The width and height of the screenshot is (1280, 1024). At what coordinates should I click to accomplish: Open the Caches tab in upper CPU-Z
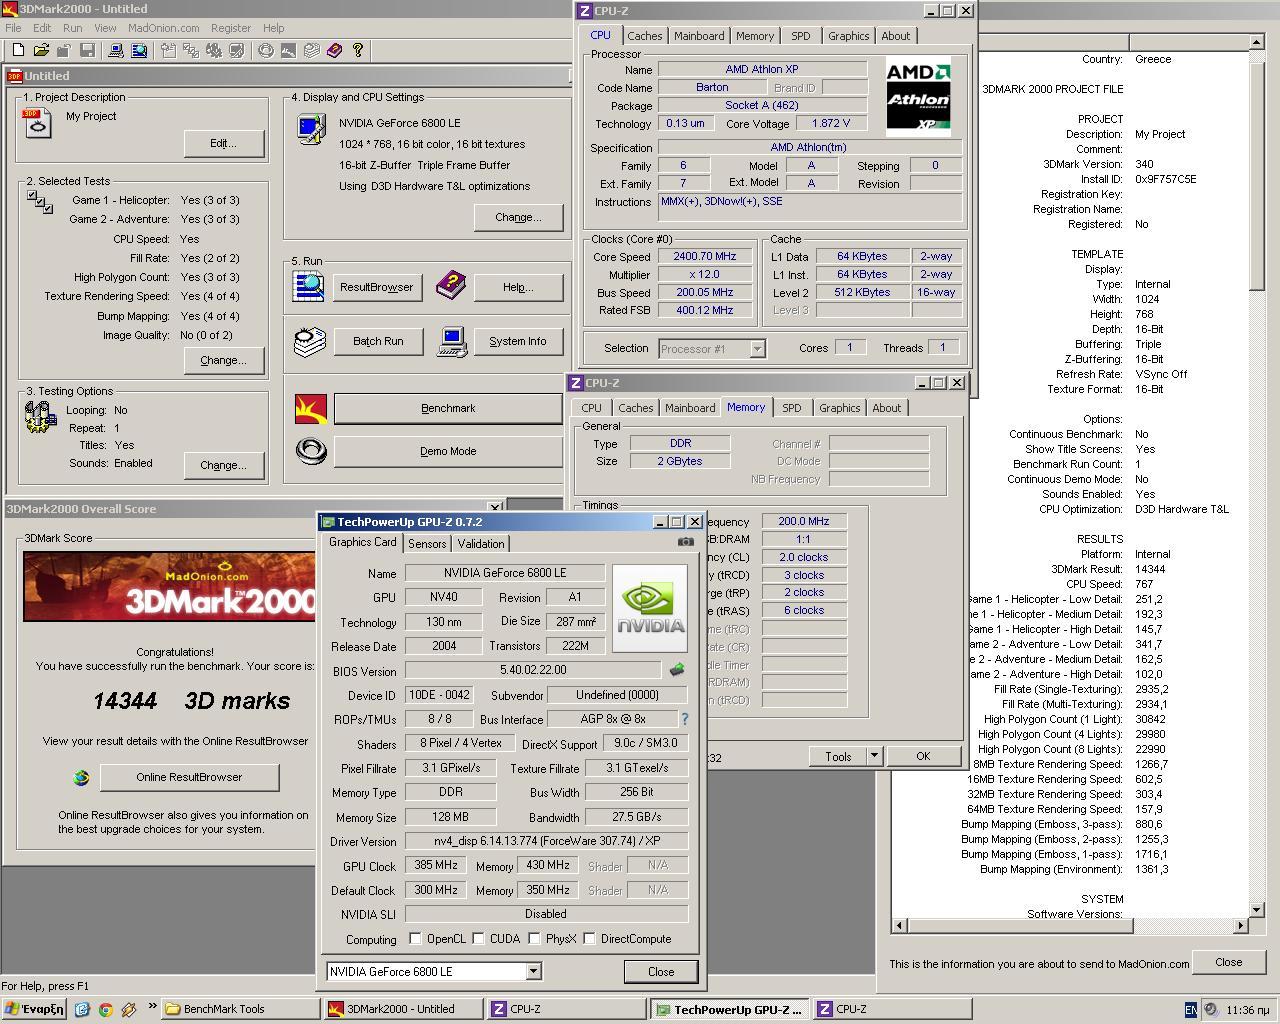[x=645, y=36]
